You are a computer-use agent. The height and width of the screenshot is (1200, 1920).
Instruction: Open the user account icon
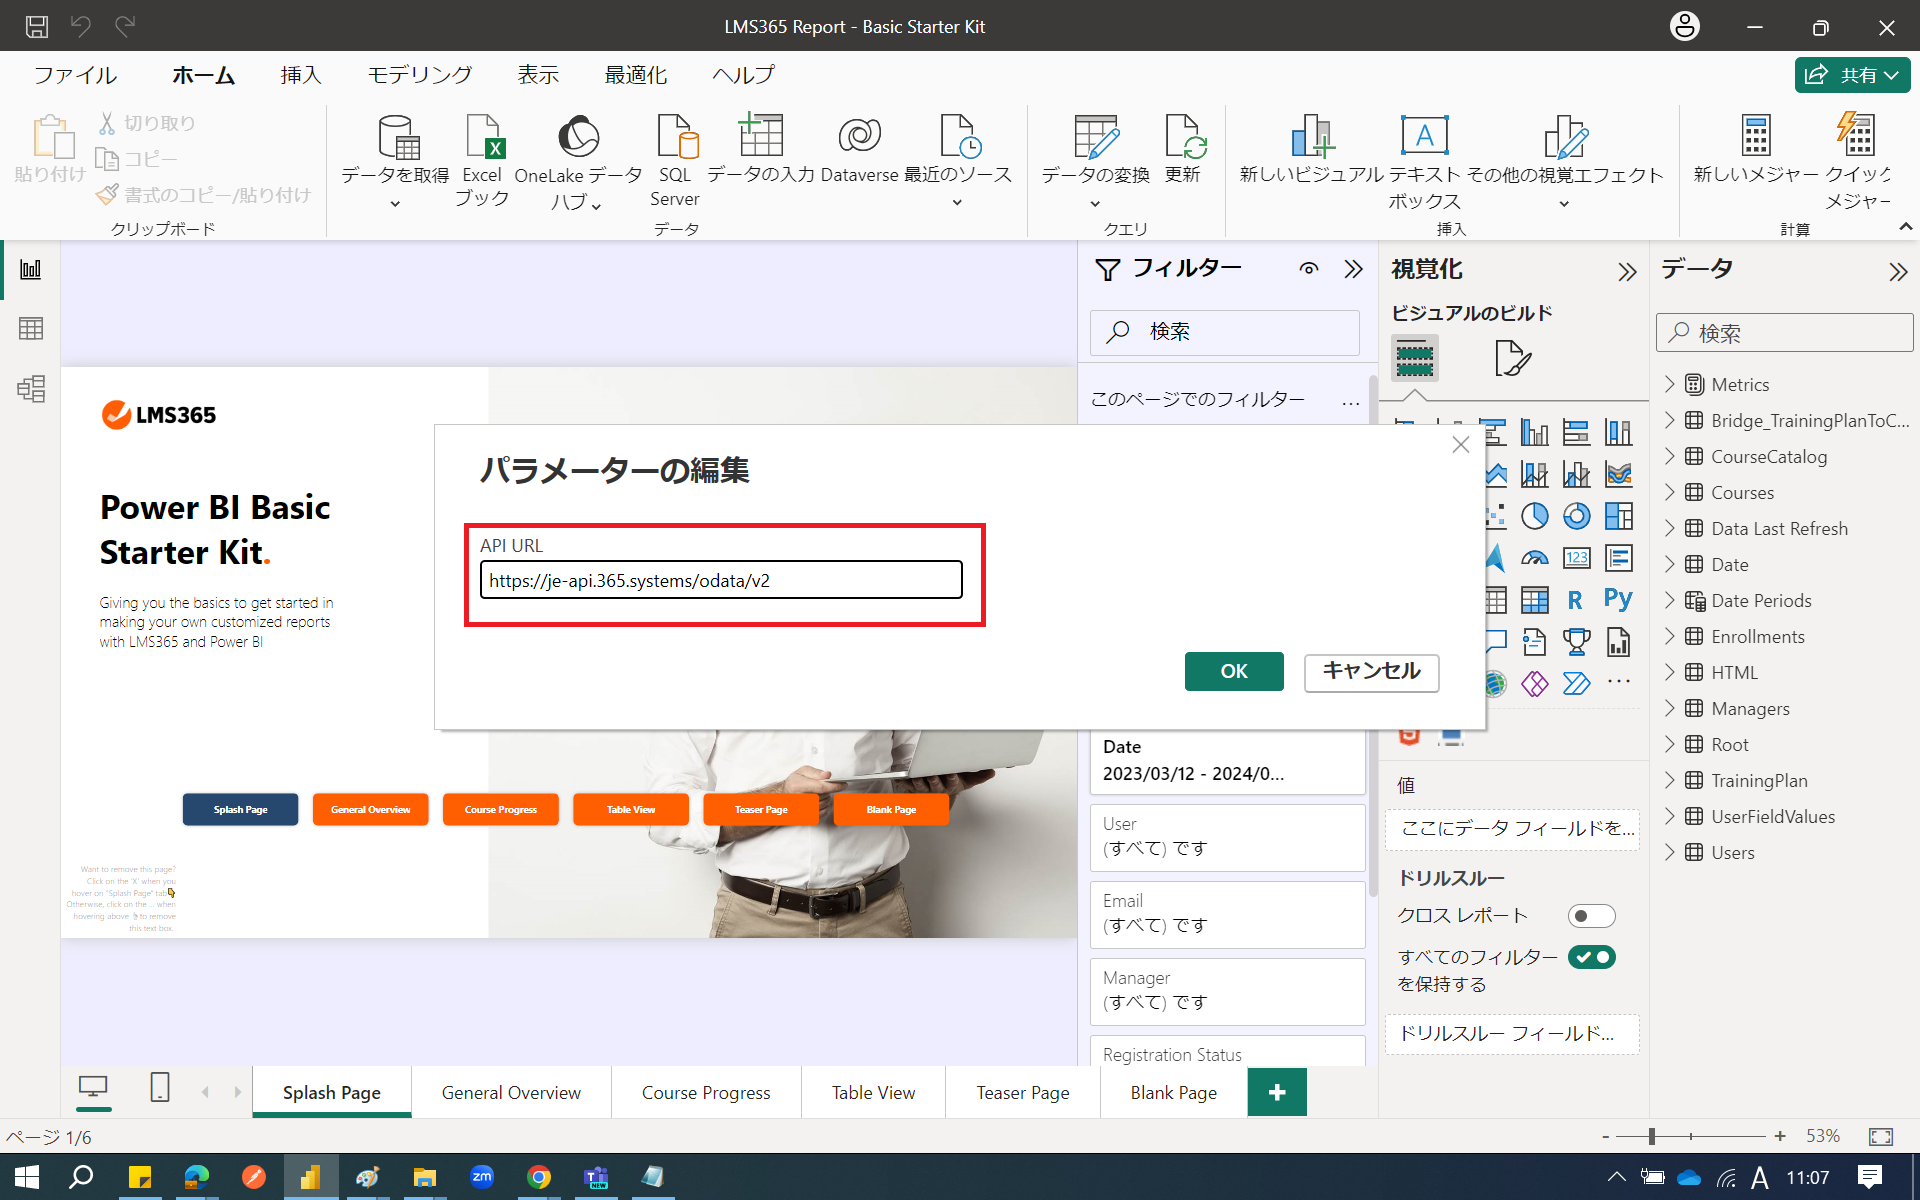point(1685,27)
